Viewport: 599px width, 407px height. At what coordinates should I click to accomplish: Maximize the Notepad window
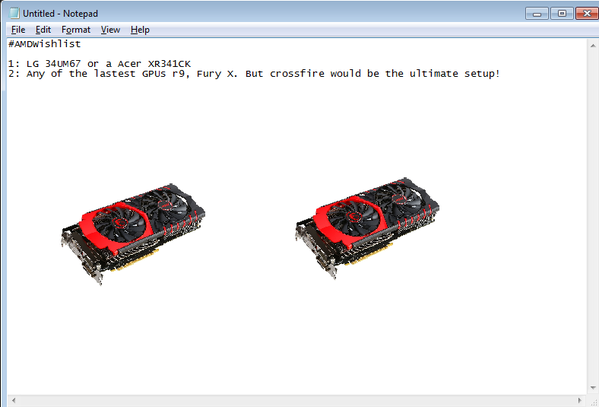click(562, 13)
